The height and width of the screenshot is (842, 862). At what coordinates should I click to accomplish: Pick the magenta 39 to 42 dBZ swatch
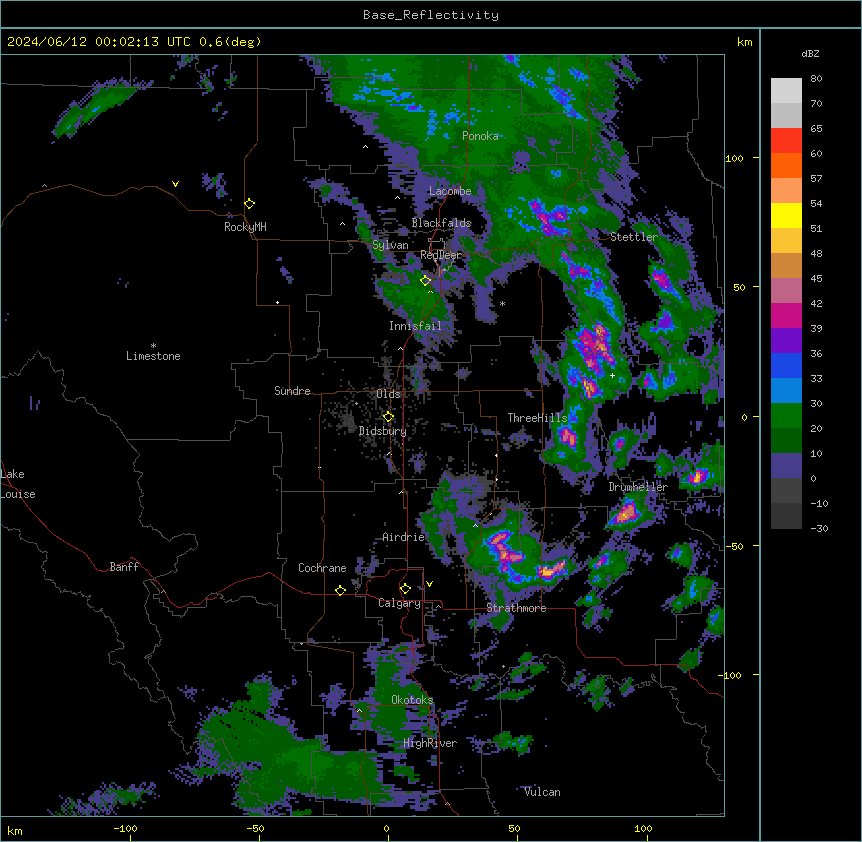point(786,315)
